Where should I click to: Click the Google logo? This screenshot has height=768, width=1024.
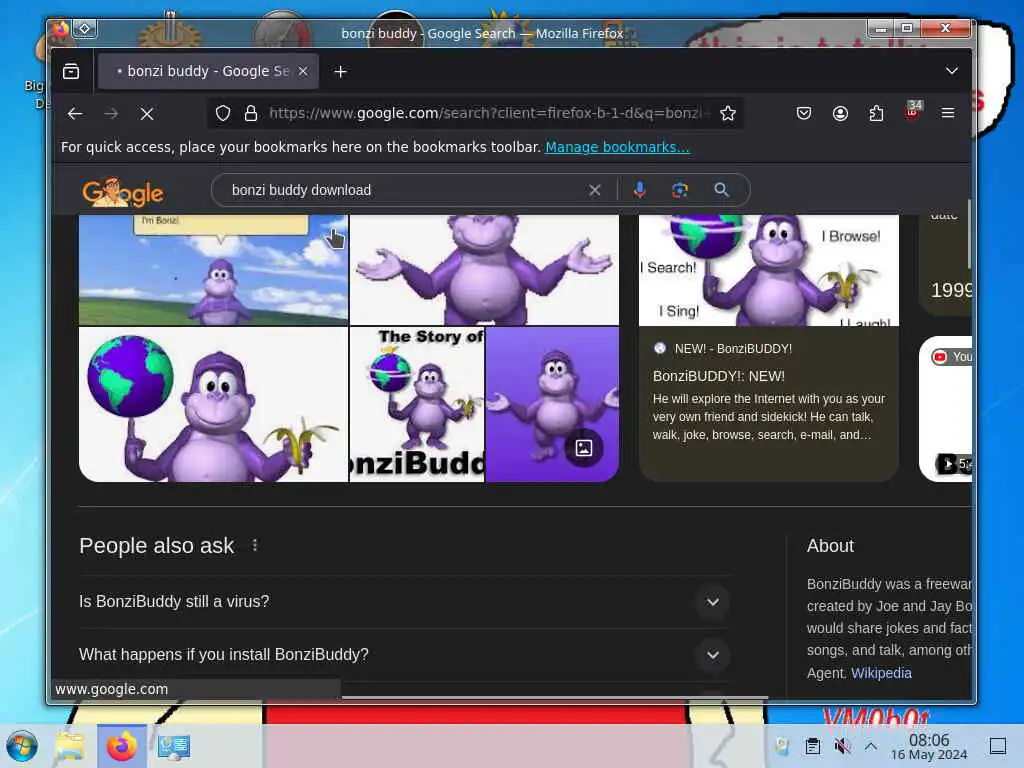pyautogui.click(x=123, y=192)
